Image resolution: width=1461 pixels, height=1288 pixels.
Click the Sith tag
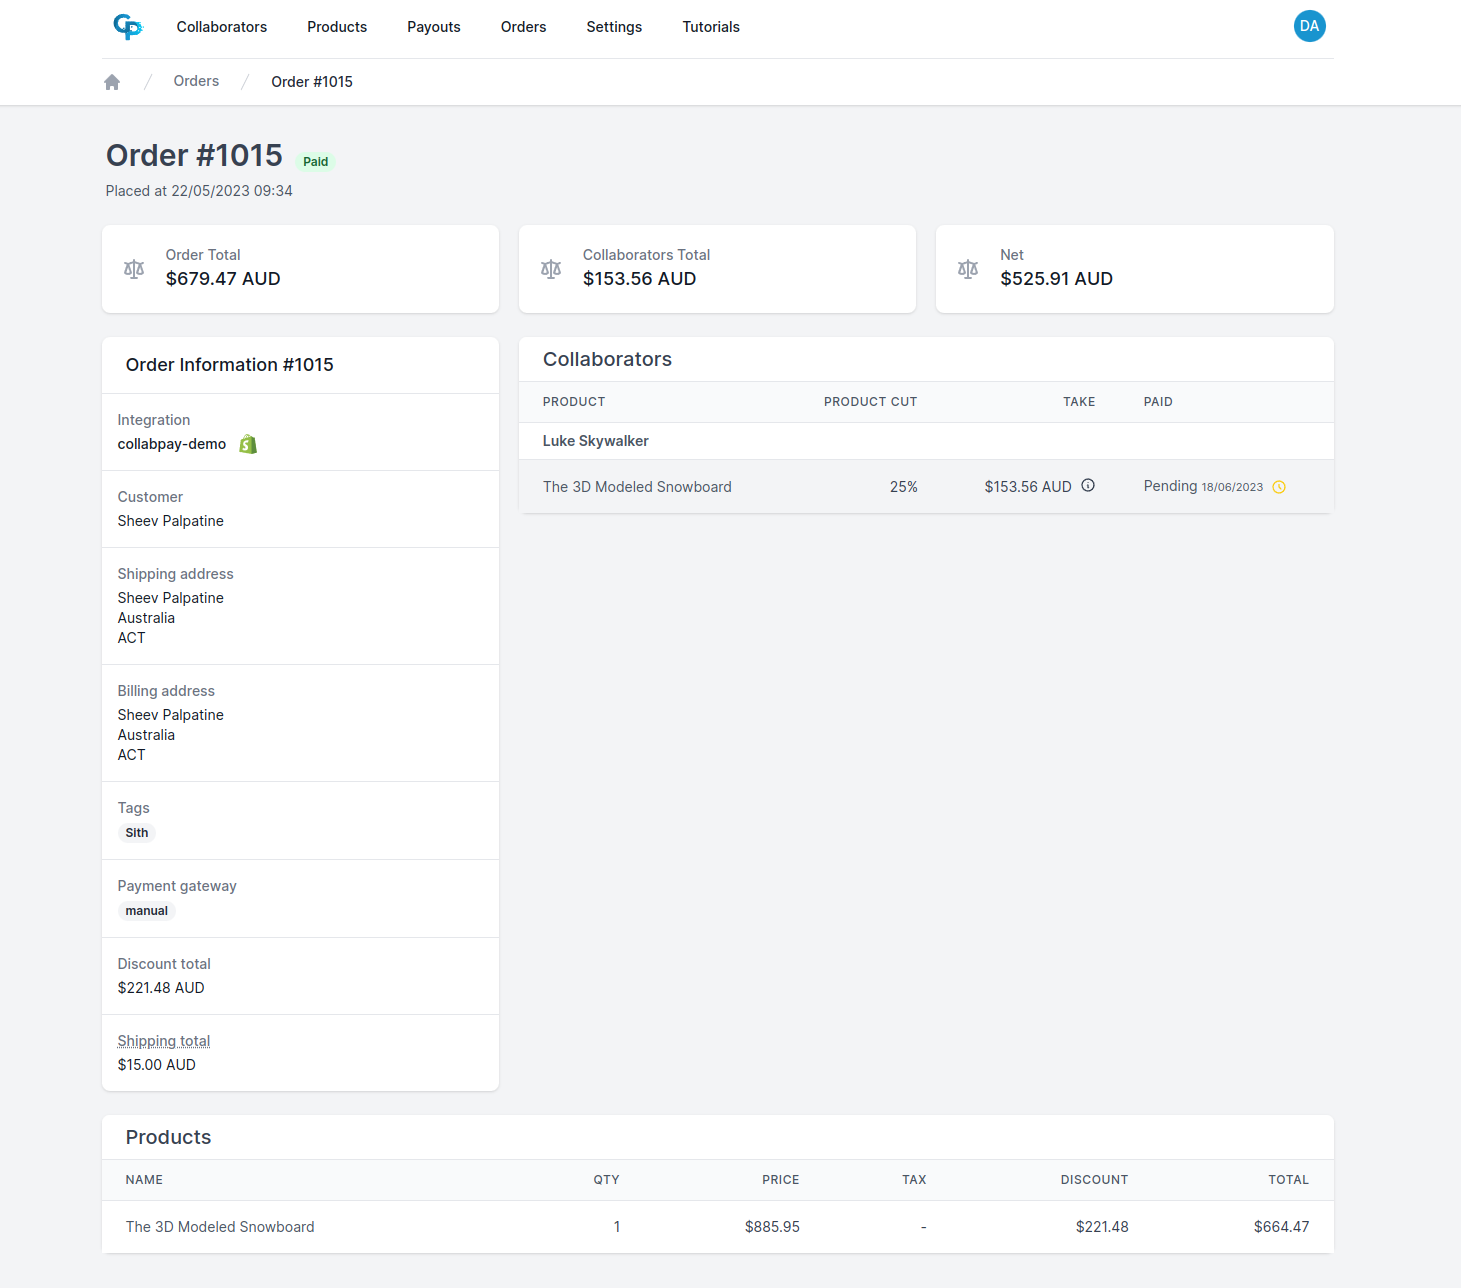click(136, 832)
